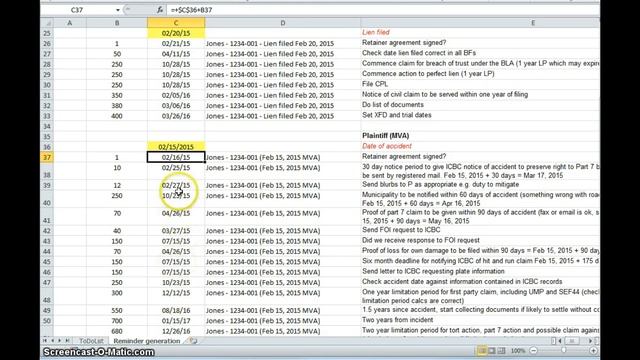640x360 pixels.
Task: Switch to Page Break Preview icon
Action: 501,351
